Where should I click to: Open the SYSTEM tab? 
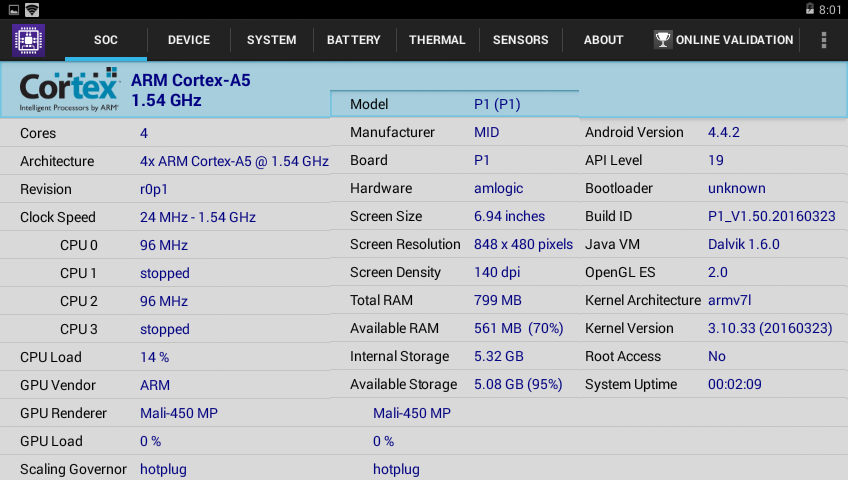(271, 40)
